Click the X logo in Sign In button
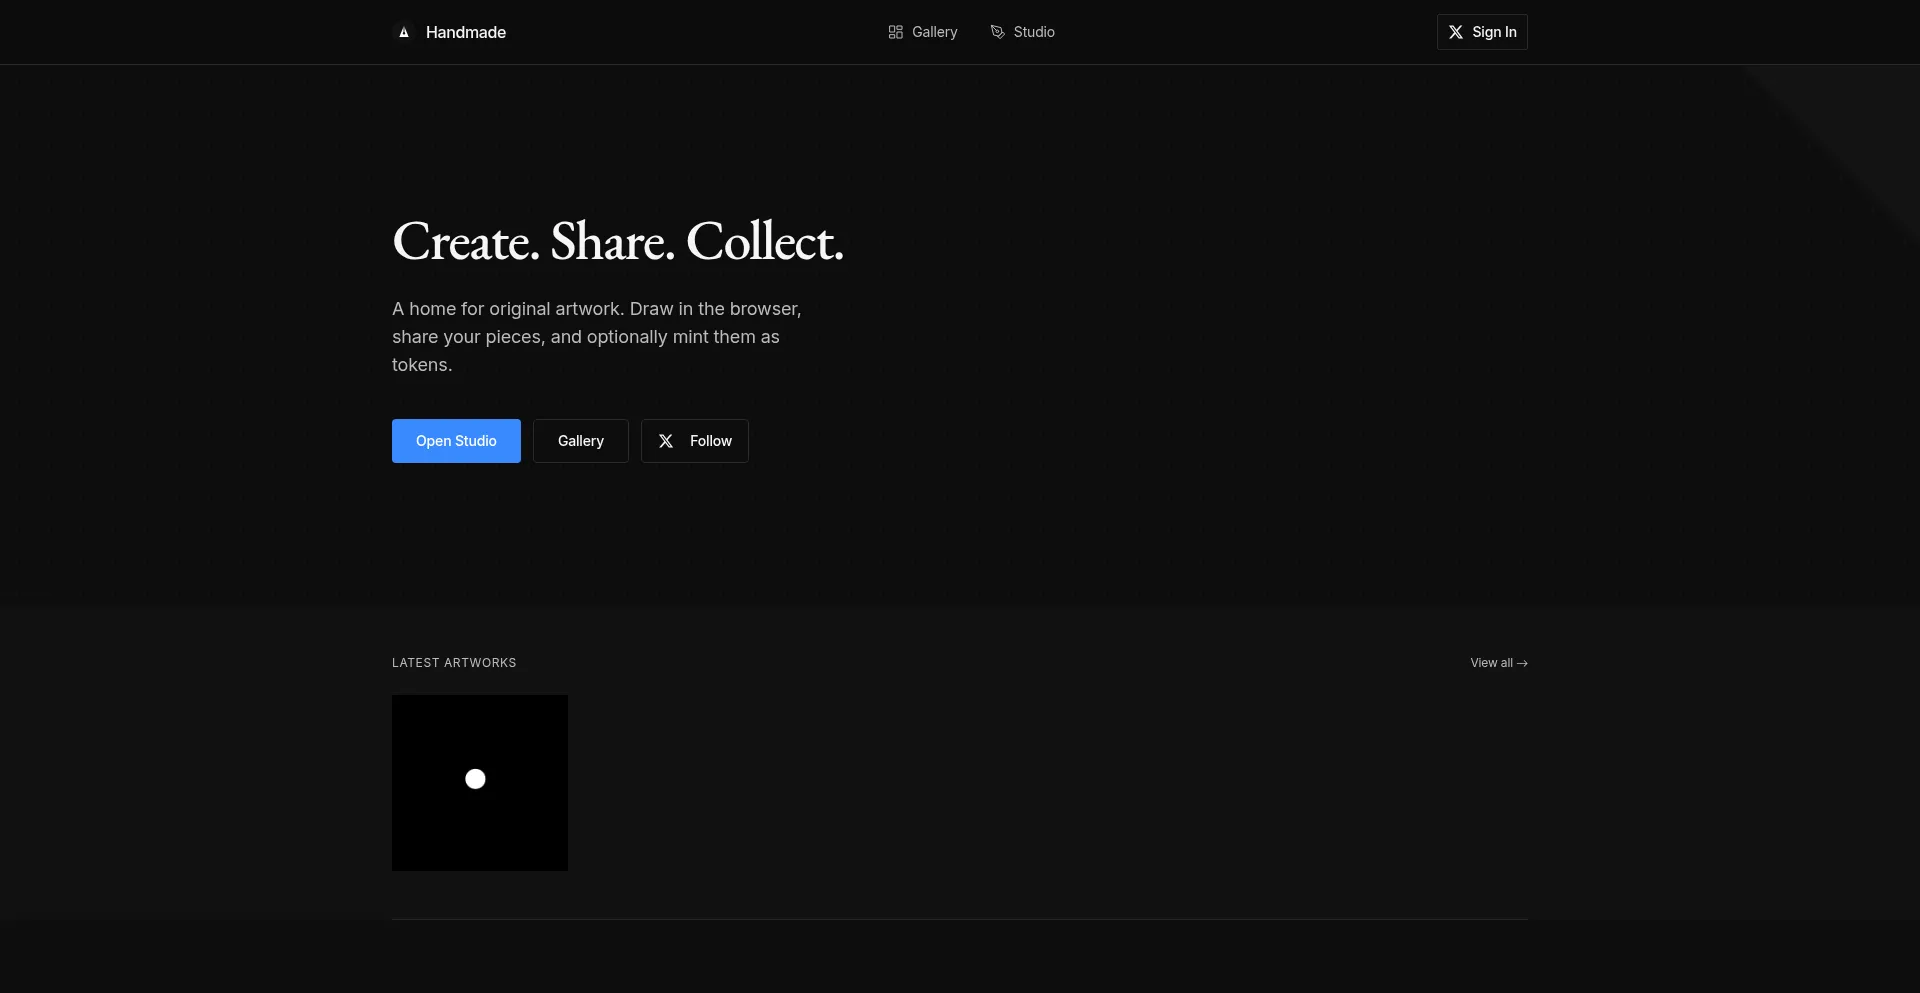Image resolution: width=1920 pixels, height=993 pixels. coord(1456,32)
